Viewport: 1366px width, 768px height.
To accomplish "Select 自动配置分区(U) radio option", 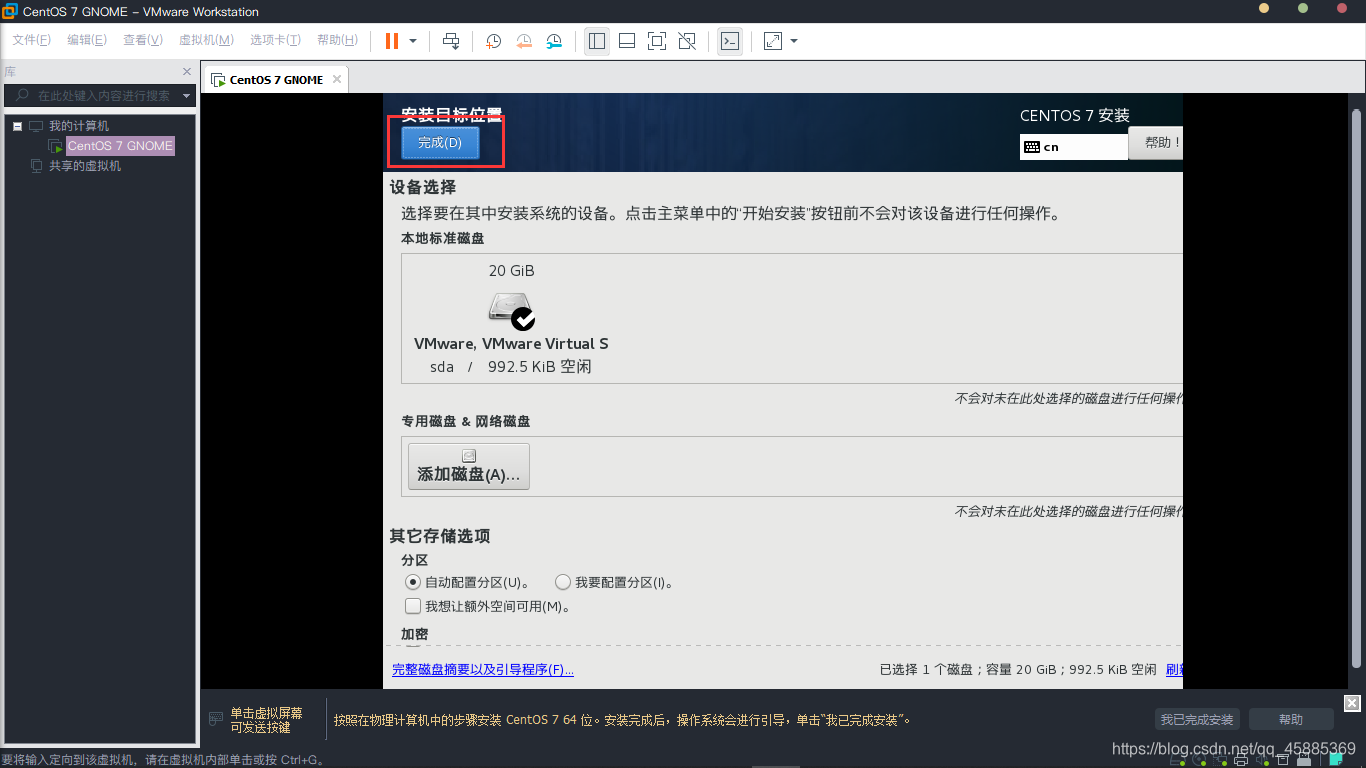I will tap(412, 582).
